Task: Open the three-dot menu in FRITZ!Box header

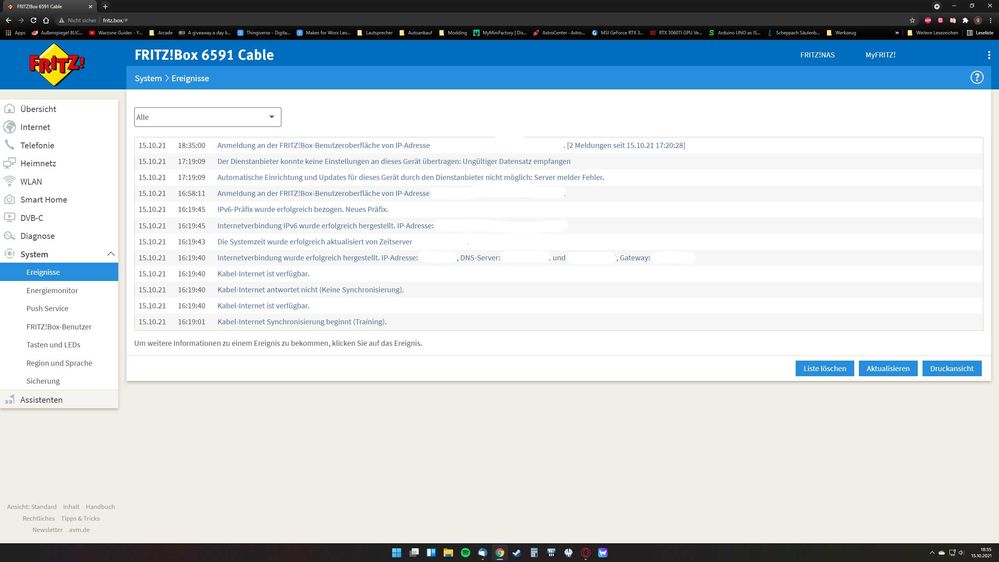Action: click(x=989, y=55)
